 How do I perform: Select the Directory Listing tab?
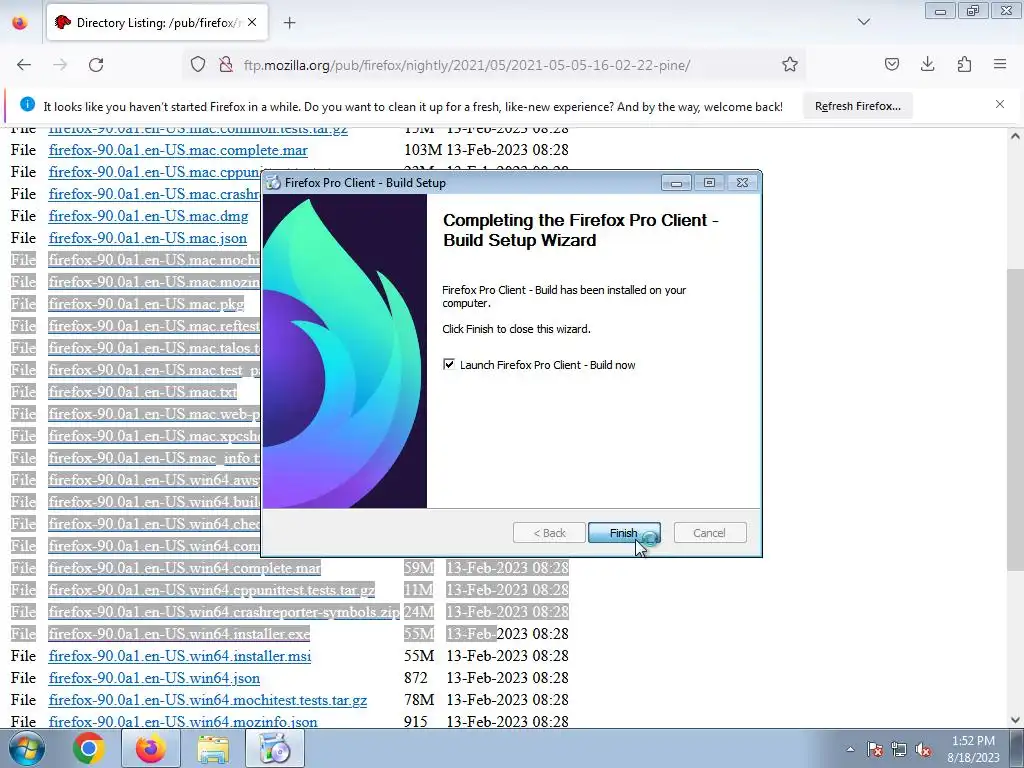coord(157,23)
